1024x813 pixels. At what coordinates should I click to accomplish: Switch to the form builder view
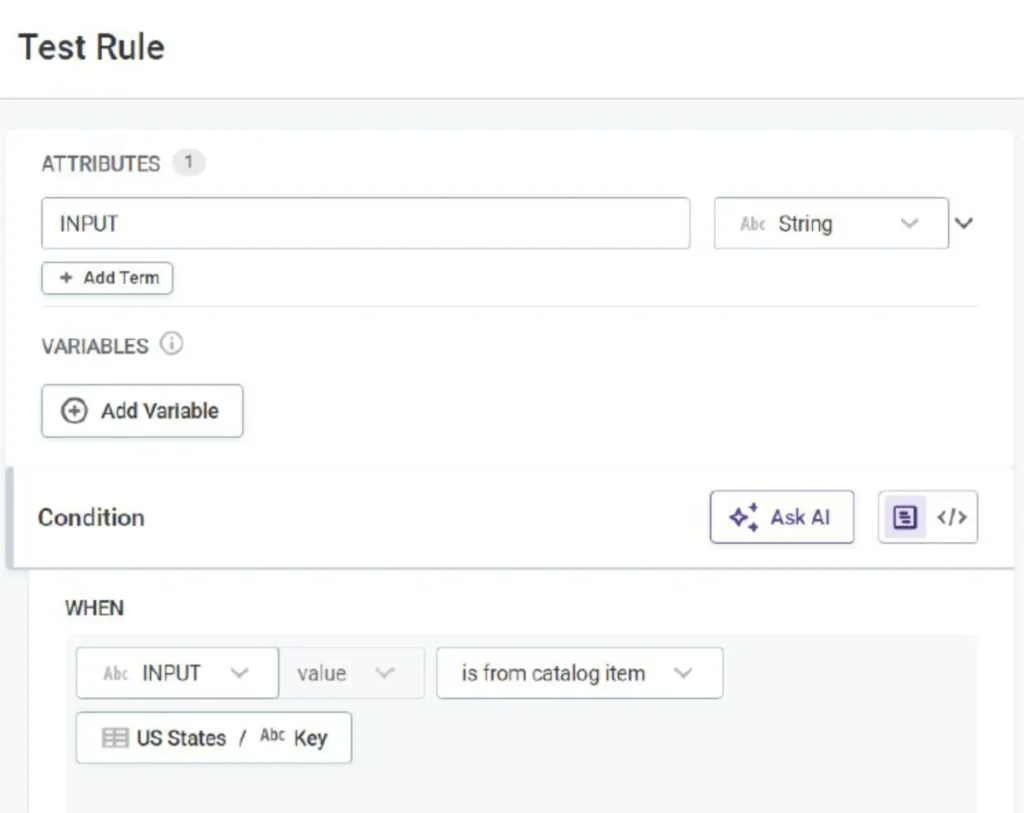point(904,517)
